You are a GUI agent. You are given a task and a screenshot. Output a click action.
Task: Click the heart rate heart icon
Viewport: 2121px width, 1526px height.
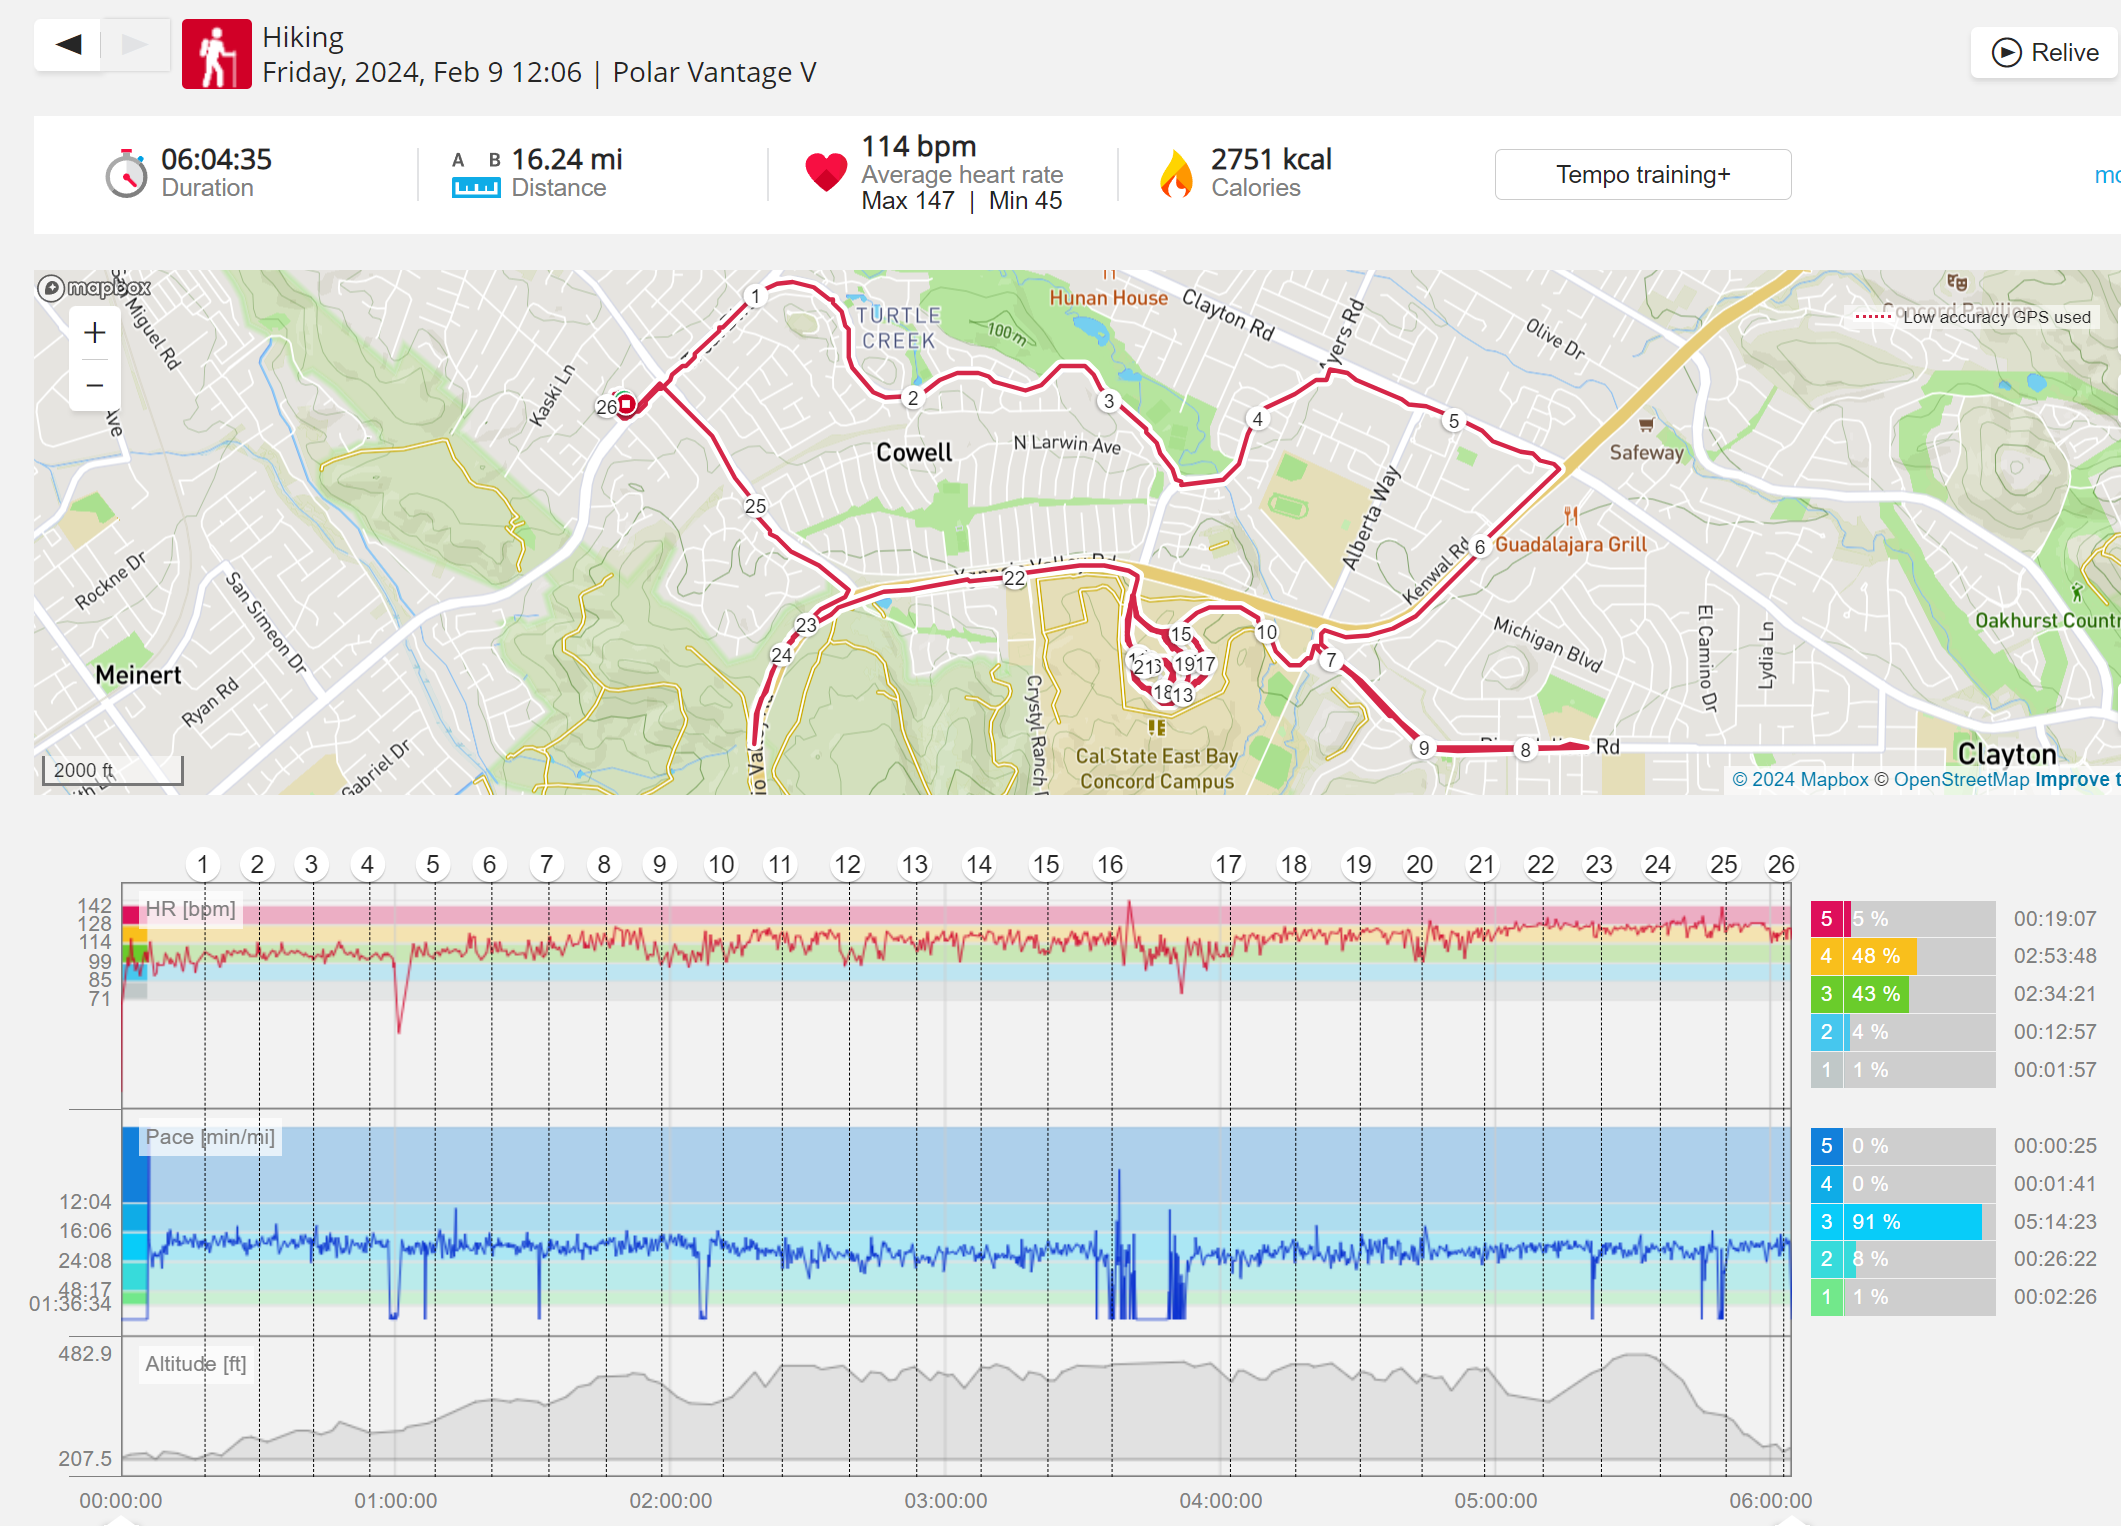coord(826,172)
